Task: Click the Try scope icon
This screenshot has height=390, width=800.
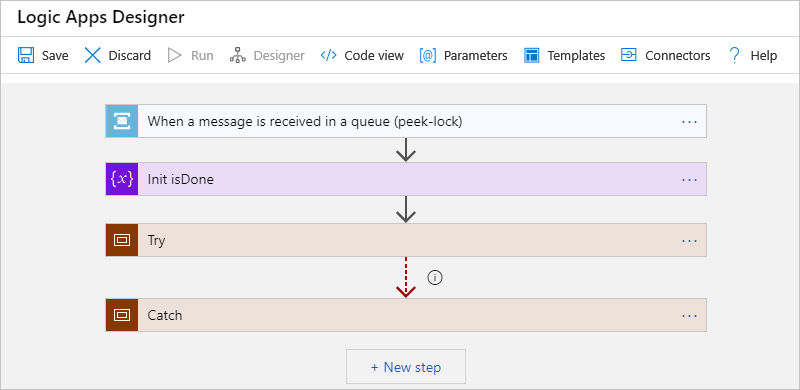Action: pos(122,240)
